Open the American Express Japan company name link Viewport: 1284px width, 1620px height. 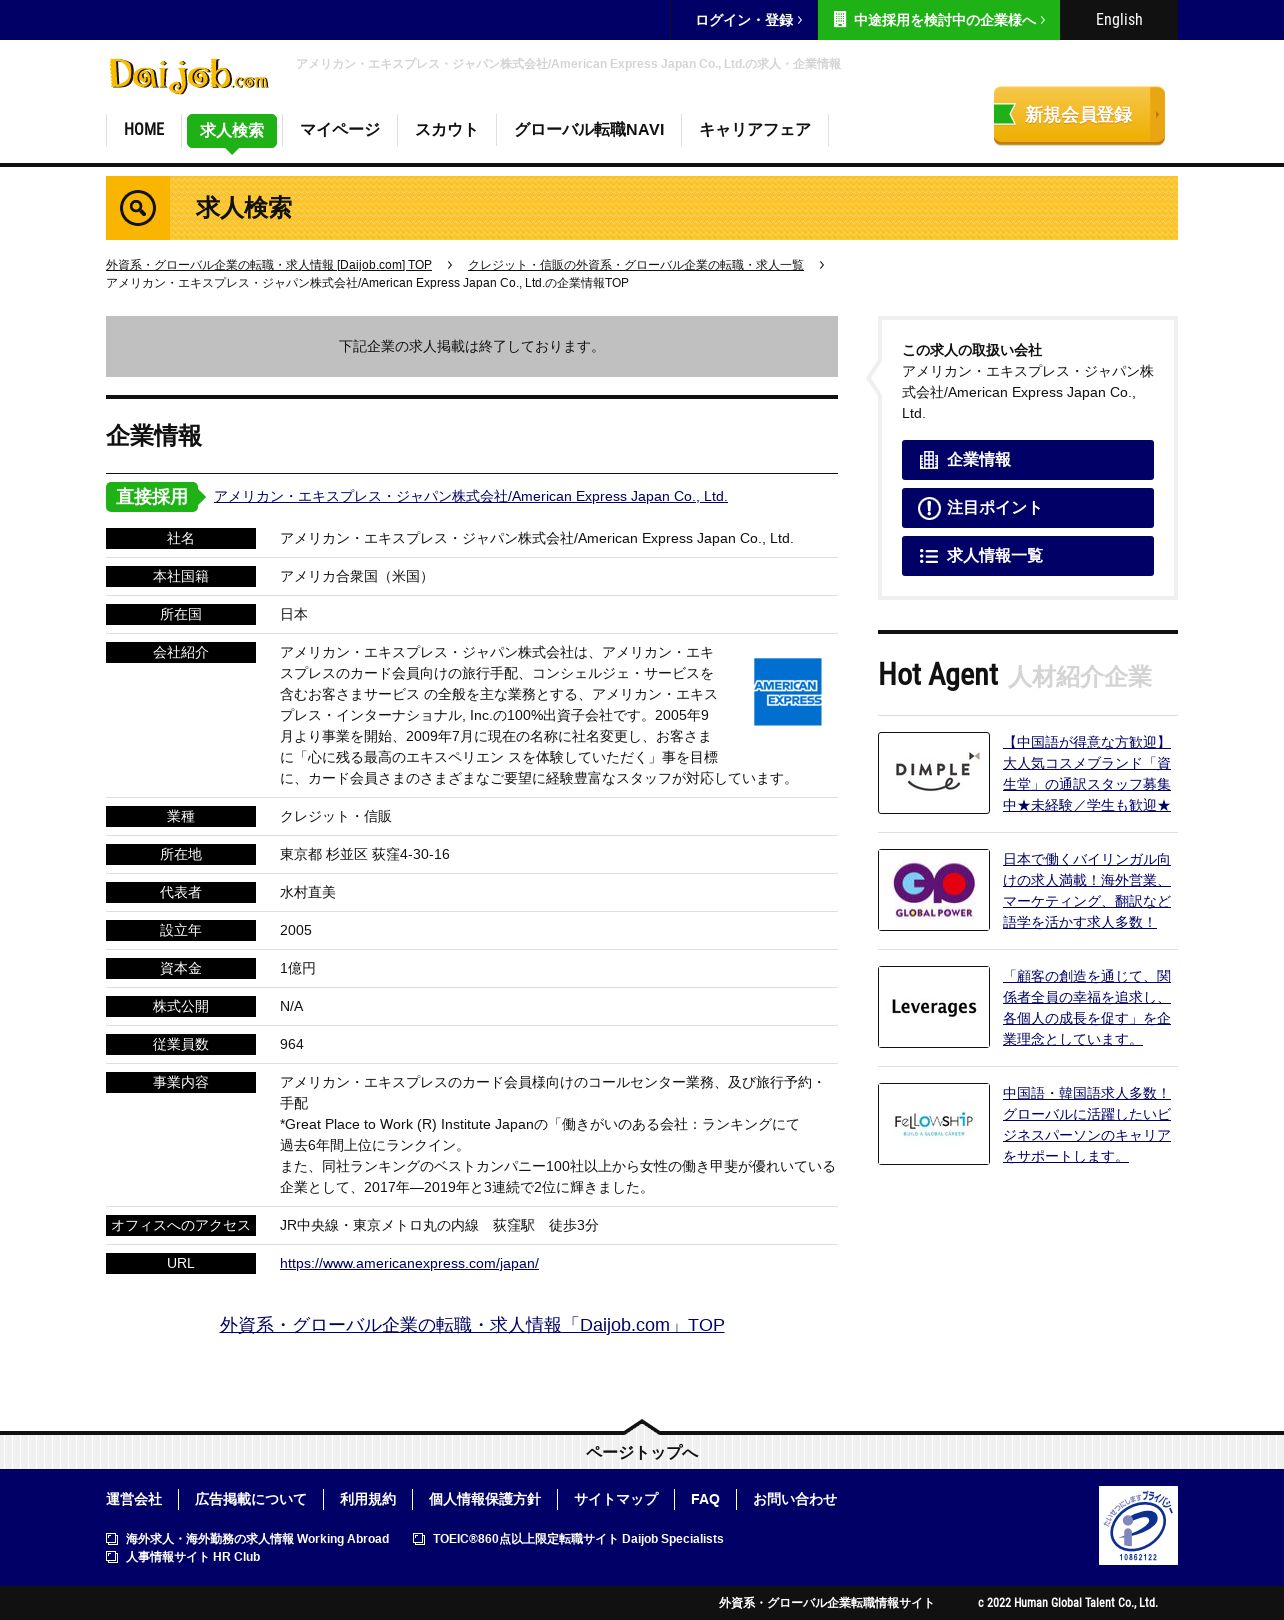pyautogui.click(x=471, y=496)
